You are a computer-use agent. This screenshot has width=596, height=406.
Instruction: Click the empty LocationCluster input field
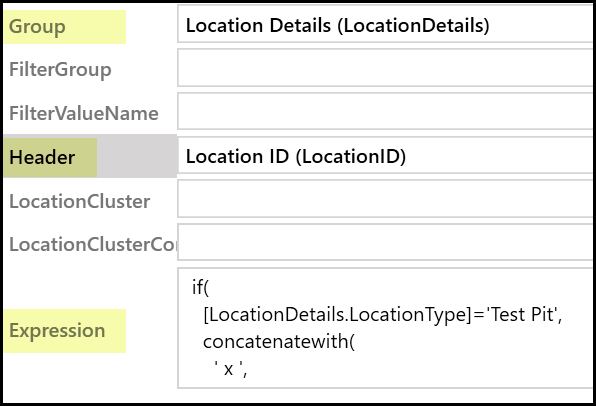tap(385, 199)
